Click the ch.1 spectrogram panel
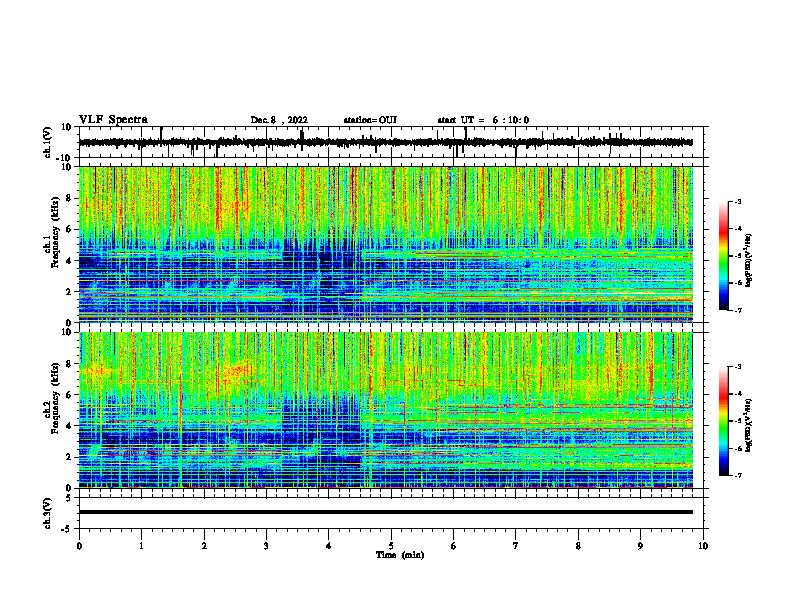Viewport: 792px width, 612px height. point(386,244)
